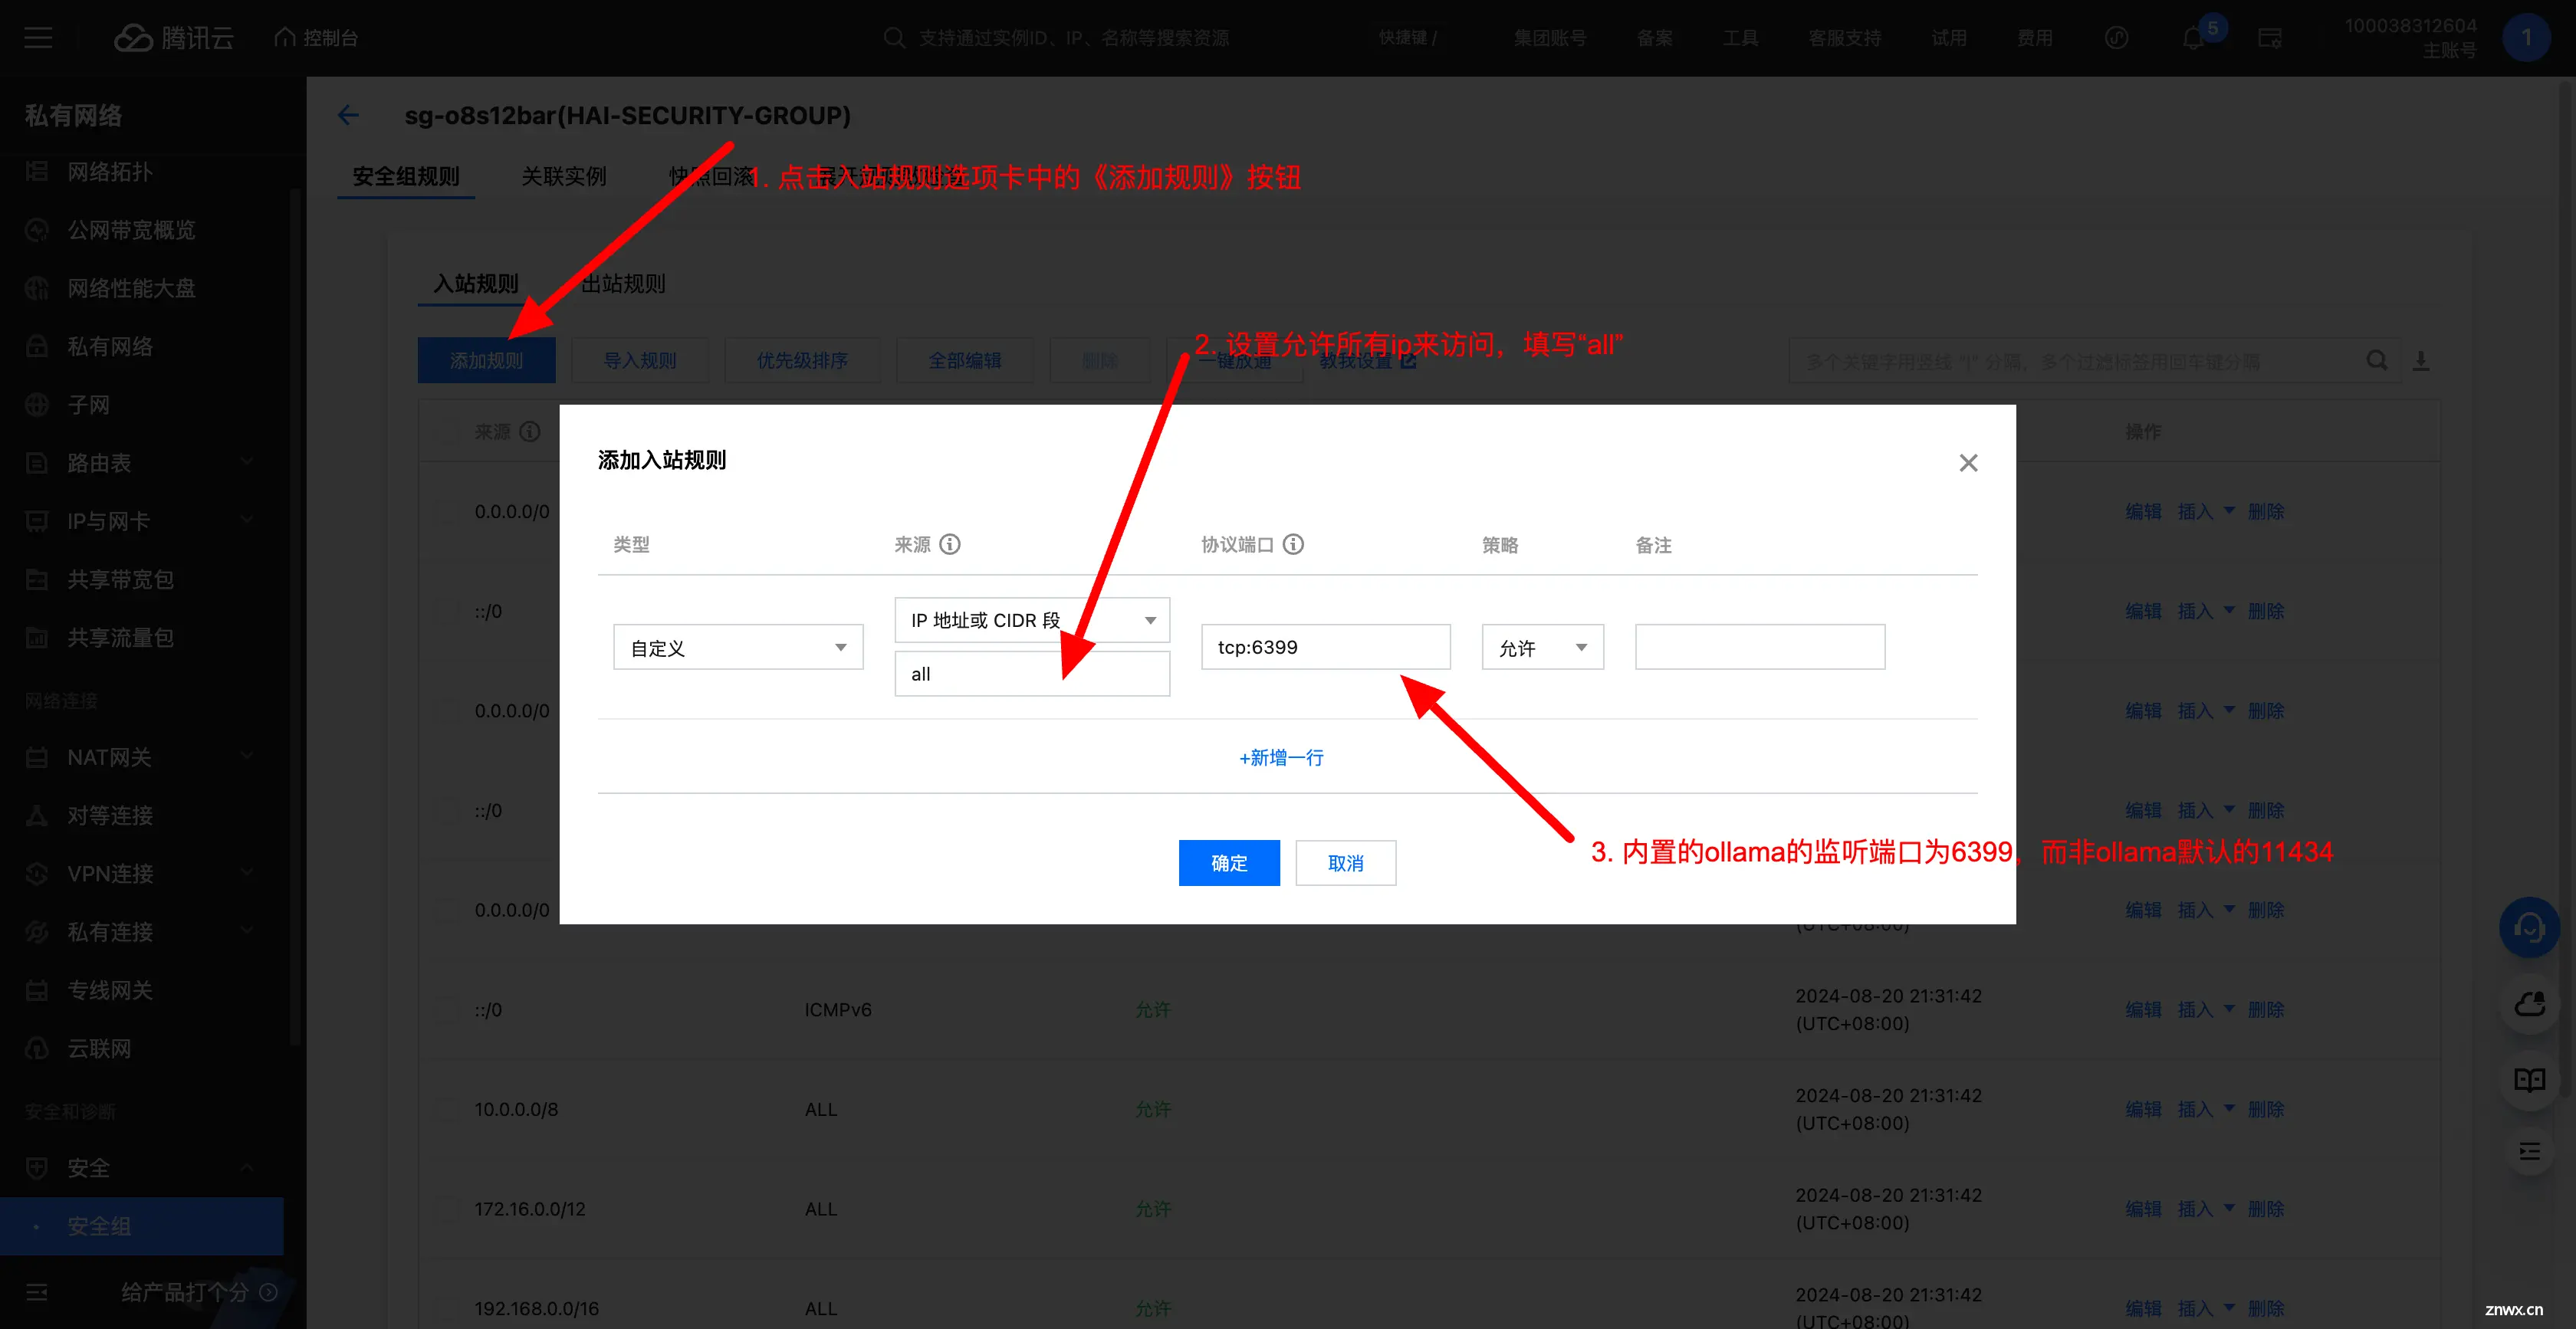2576x1329 pixels.
Task: Switch to outbound rules tab
Action: (x=622, y=284)
